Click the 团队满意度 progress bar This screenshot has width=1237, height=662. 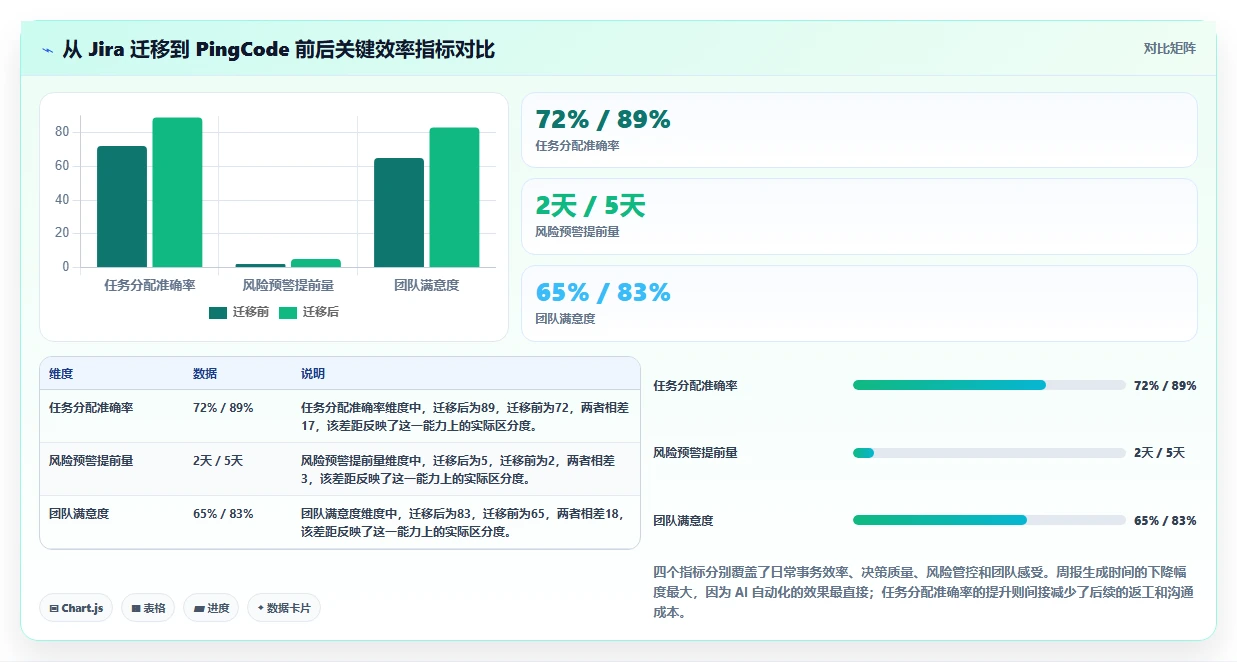(x=989, y=520)
